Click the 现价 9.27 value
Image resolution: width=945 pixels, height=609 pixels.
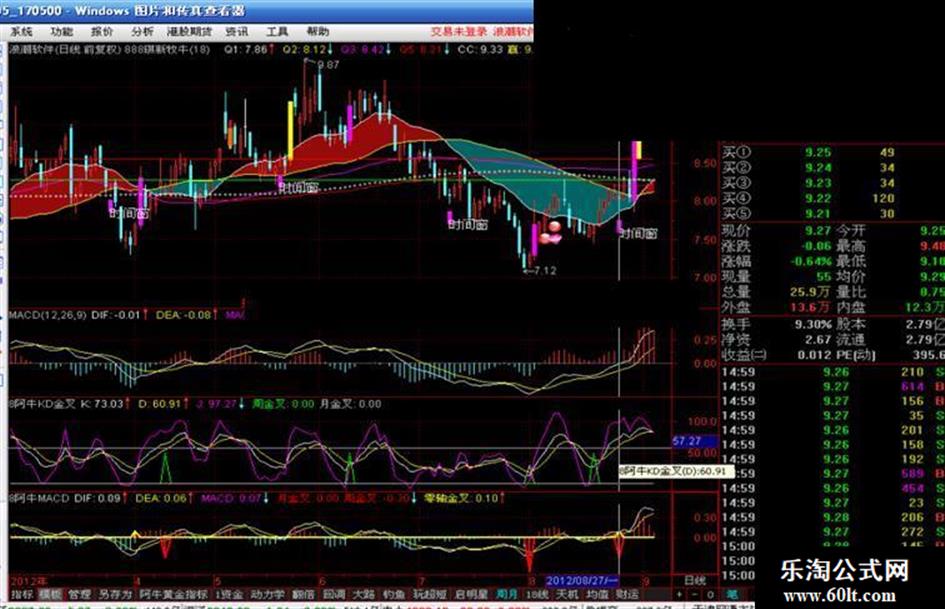(818, 230)
